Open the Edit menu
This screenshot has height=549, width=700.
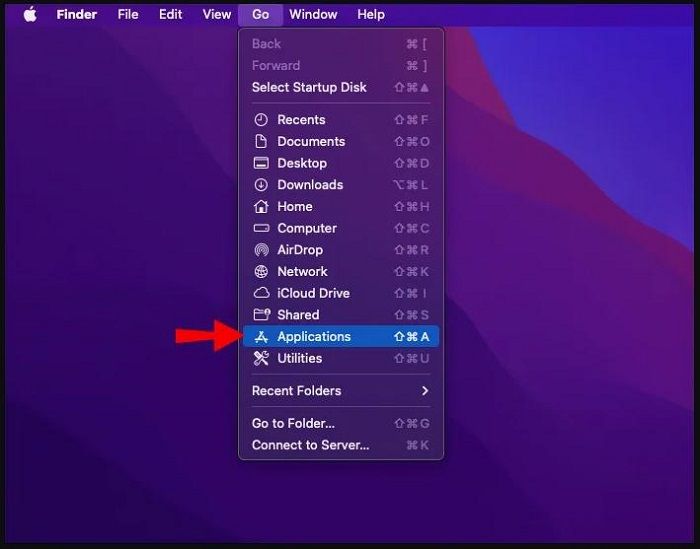click(x=170, y=15)
